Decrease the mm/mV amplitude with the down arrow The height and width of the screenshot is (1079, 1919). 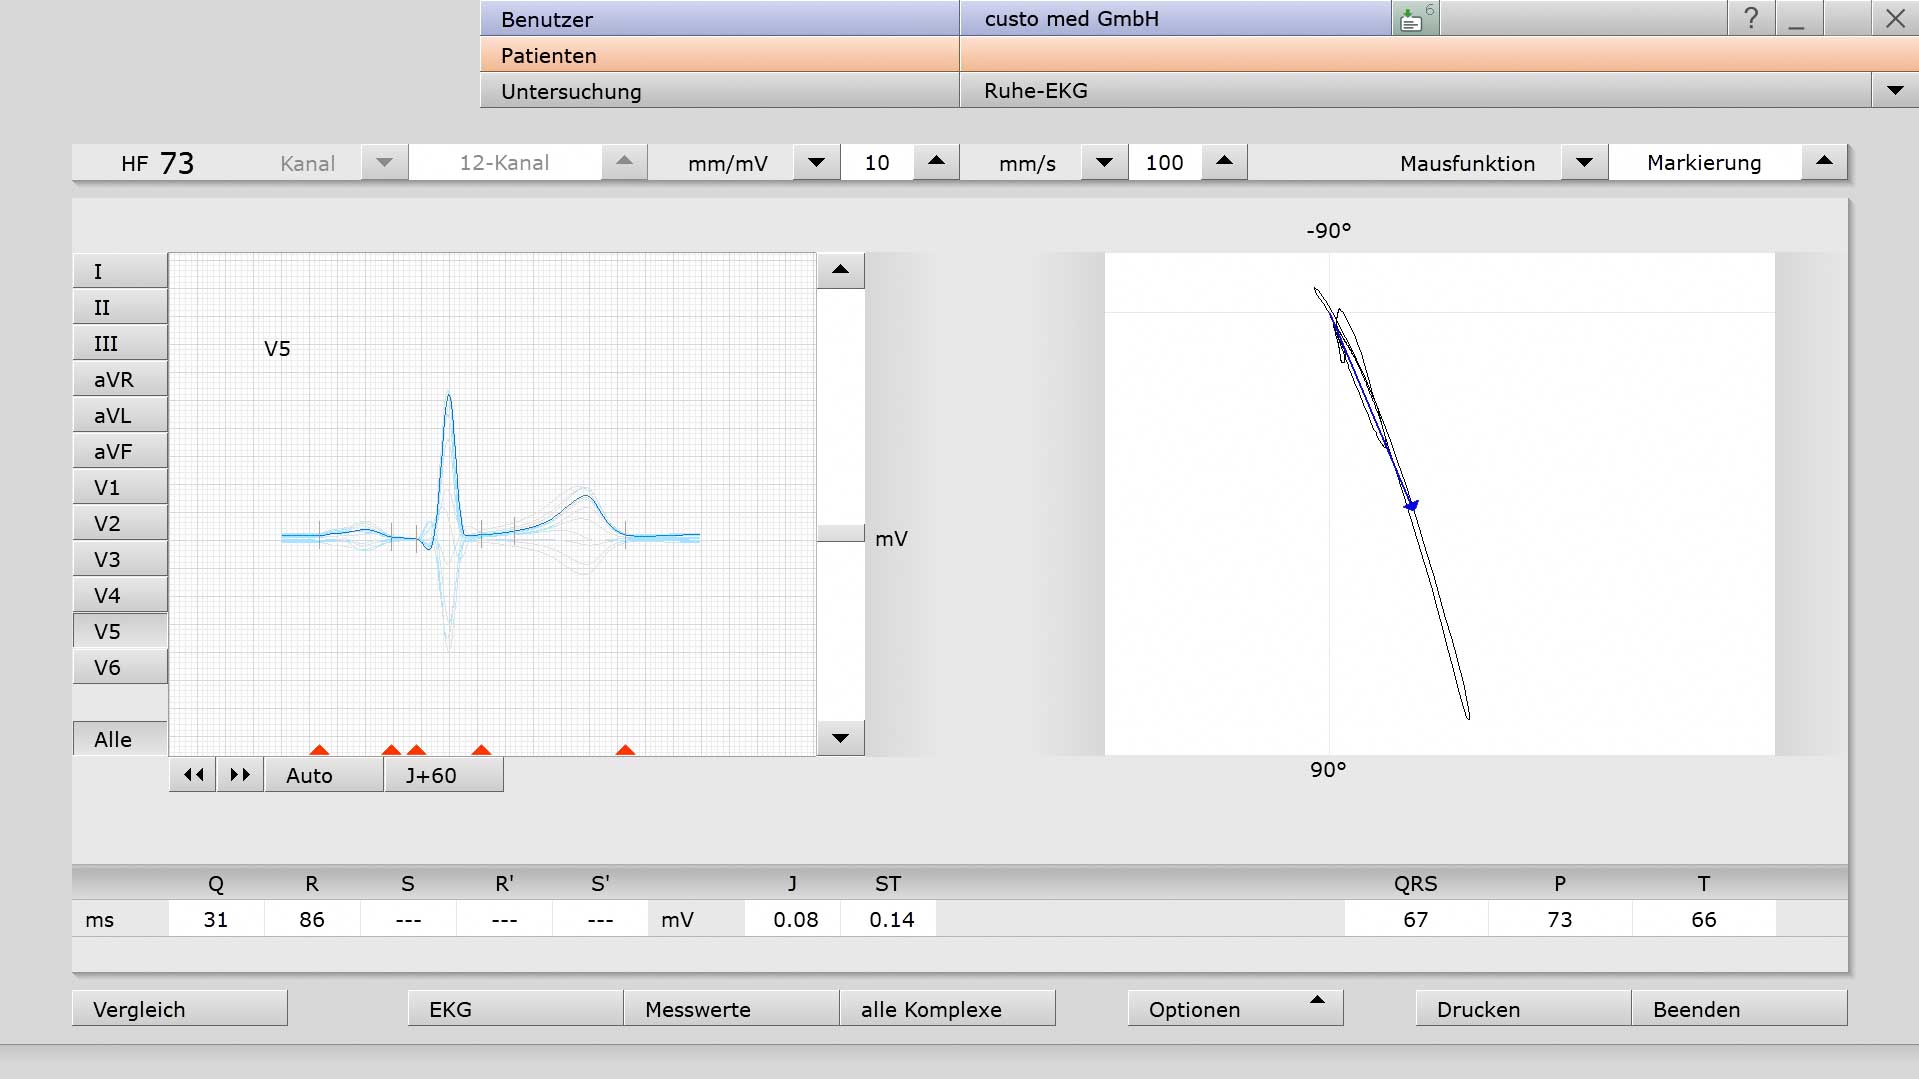pyautogui.click(x=816, y=162)
